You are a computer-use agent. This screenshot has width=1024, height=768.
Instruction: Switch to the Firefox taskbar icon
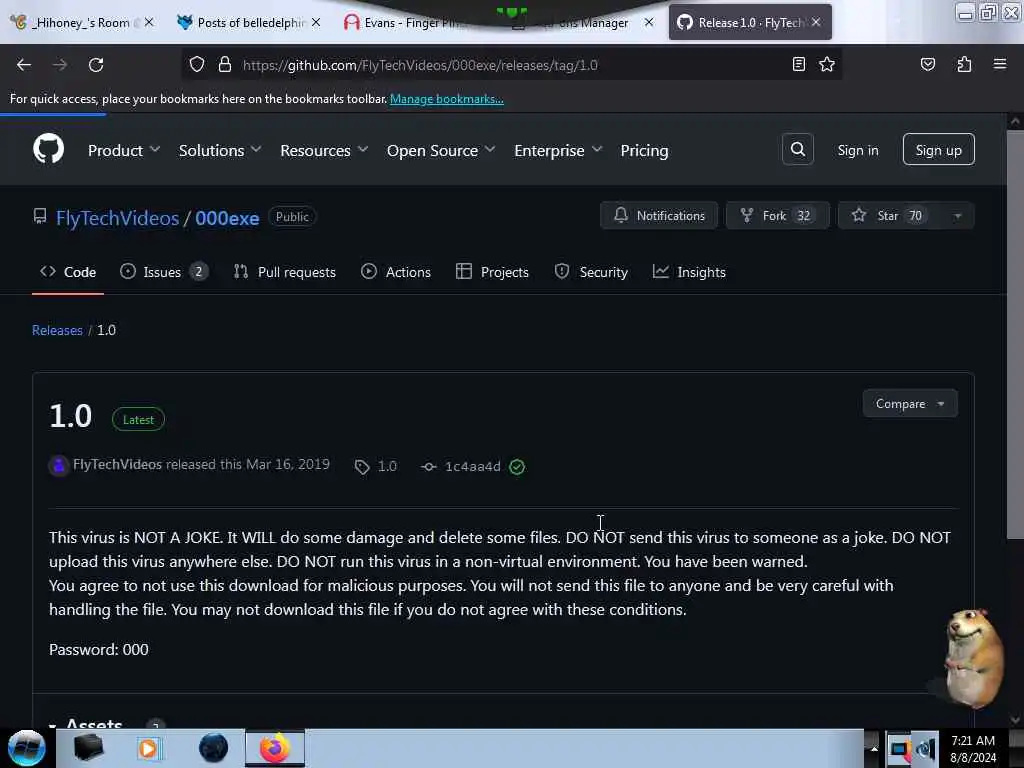coord(275,748)
